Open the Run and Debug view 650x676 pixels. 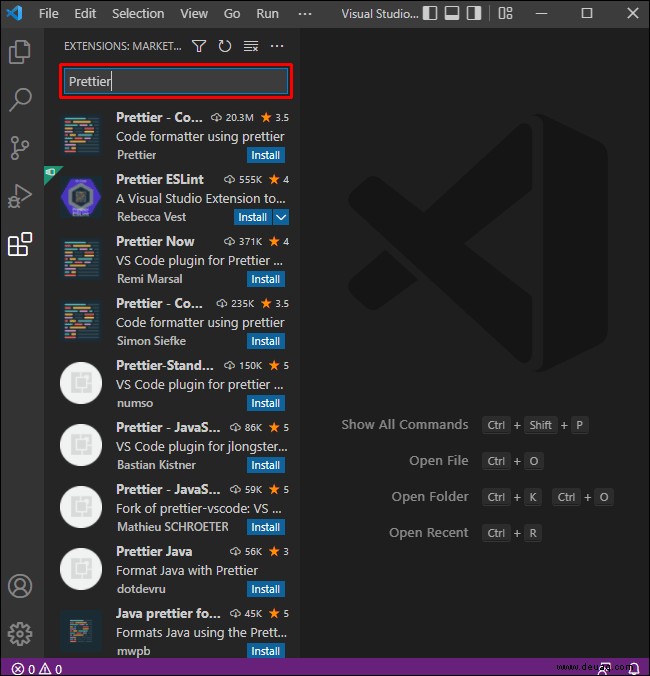(20, 196)
